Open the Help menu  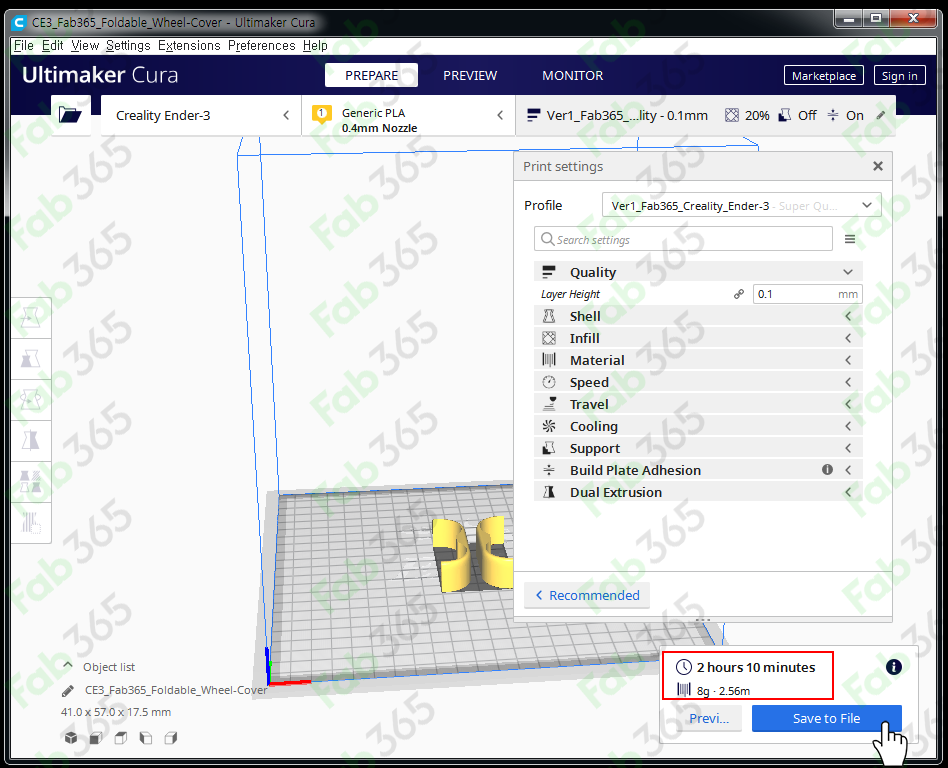315,45
